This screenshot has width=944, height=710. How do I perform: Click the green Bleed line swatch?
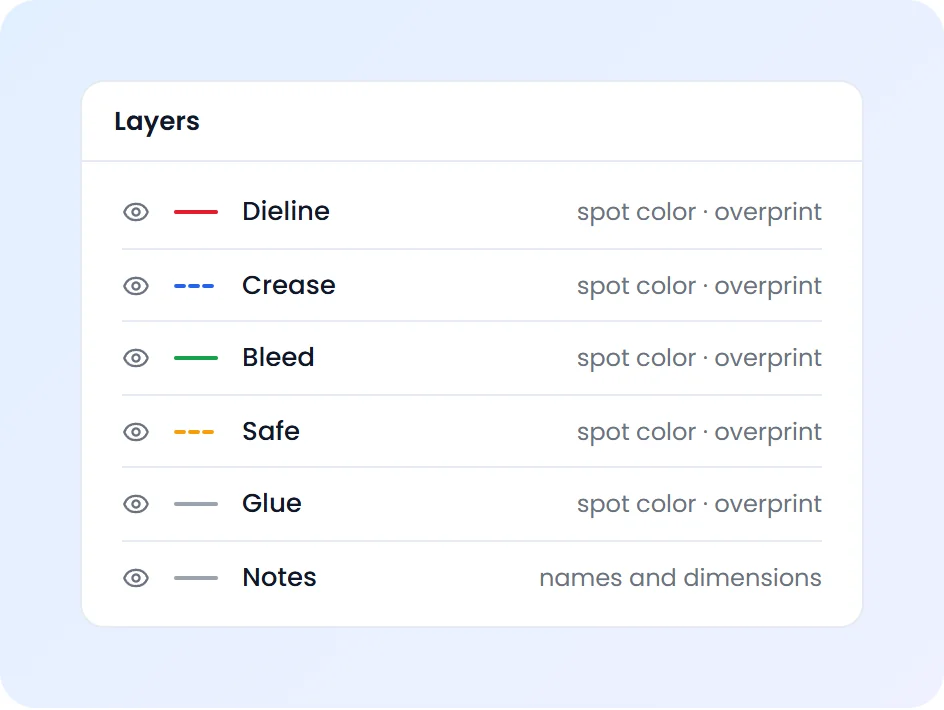[196, 358]
